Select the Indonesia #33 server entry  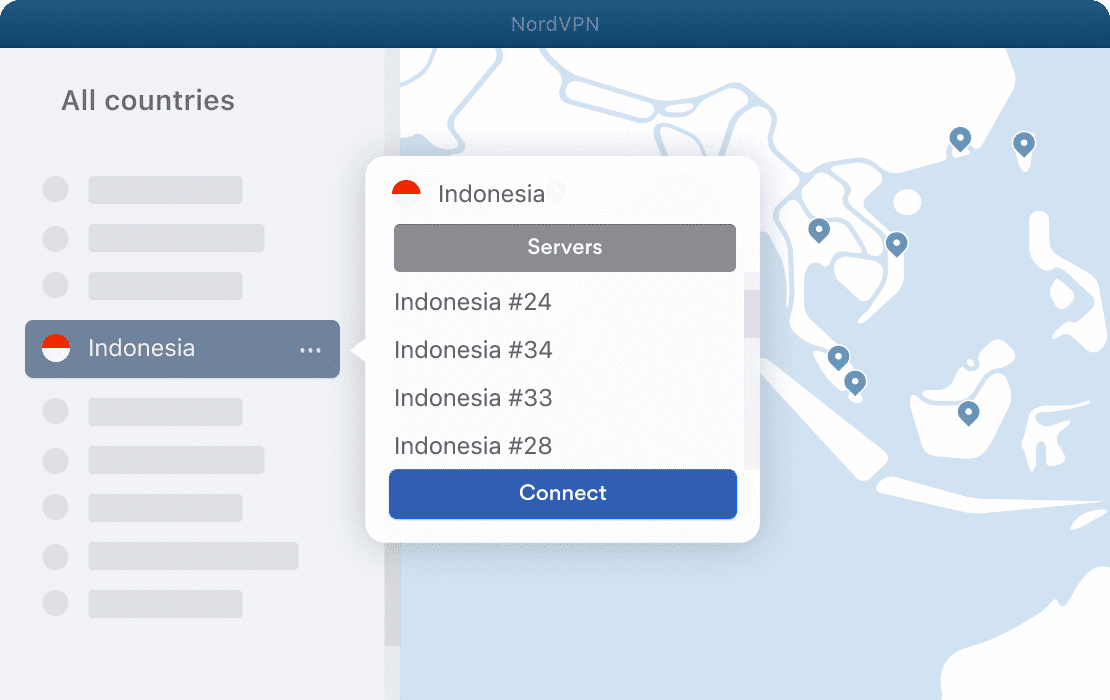pos(473,398)
